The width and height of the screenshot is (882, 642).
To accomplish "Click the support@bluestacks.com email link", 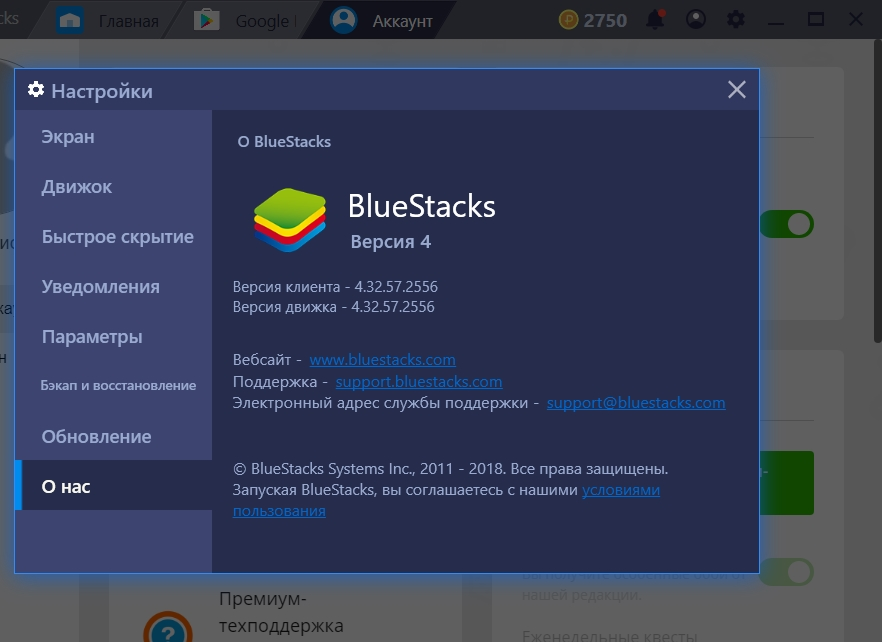I will pos(636,403).
